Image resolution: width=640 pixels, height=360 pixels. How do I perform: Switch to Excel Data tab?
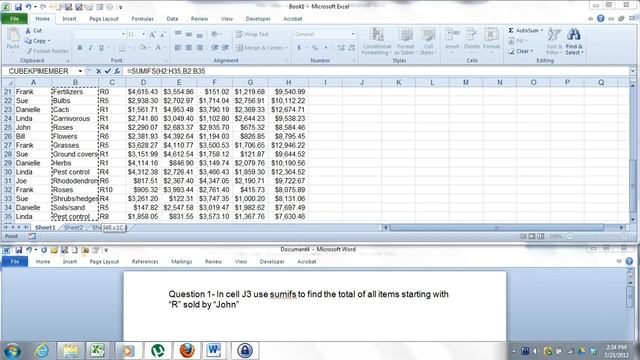click(172, 19)
